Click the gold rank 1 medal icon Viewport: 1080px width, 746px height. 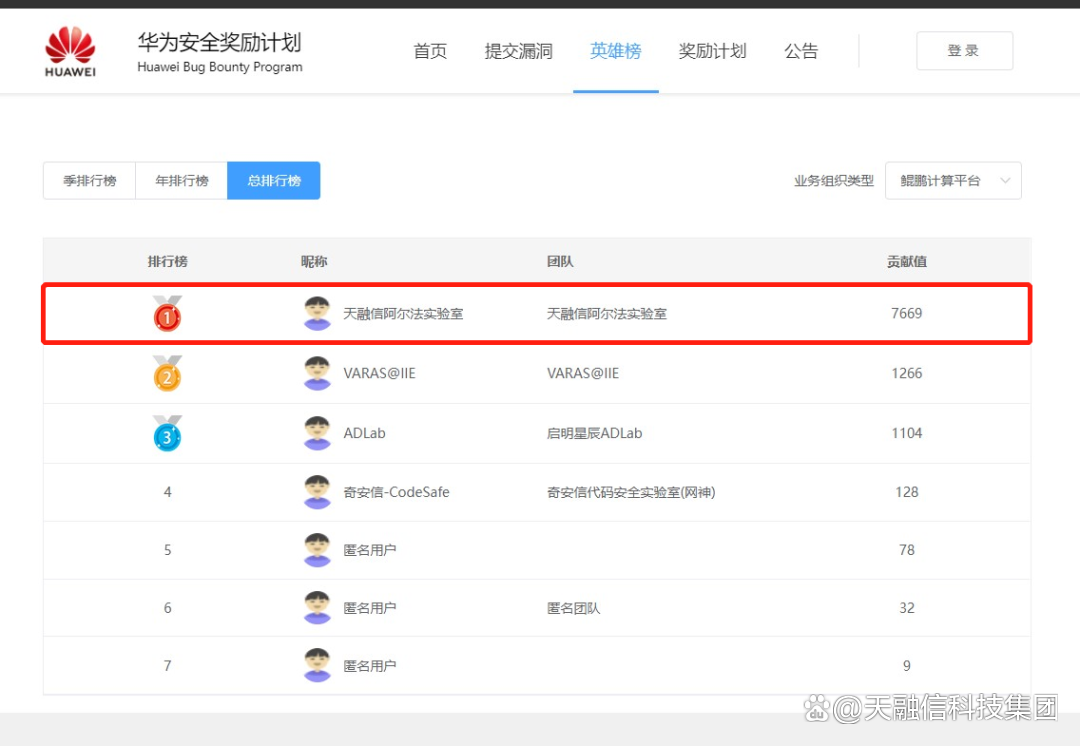[167, 314]
